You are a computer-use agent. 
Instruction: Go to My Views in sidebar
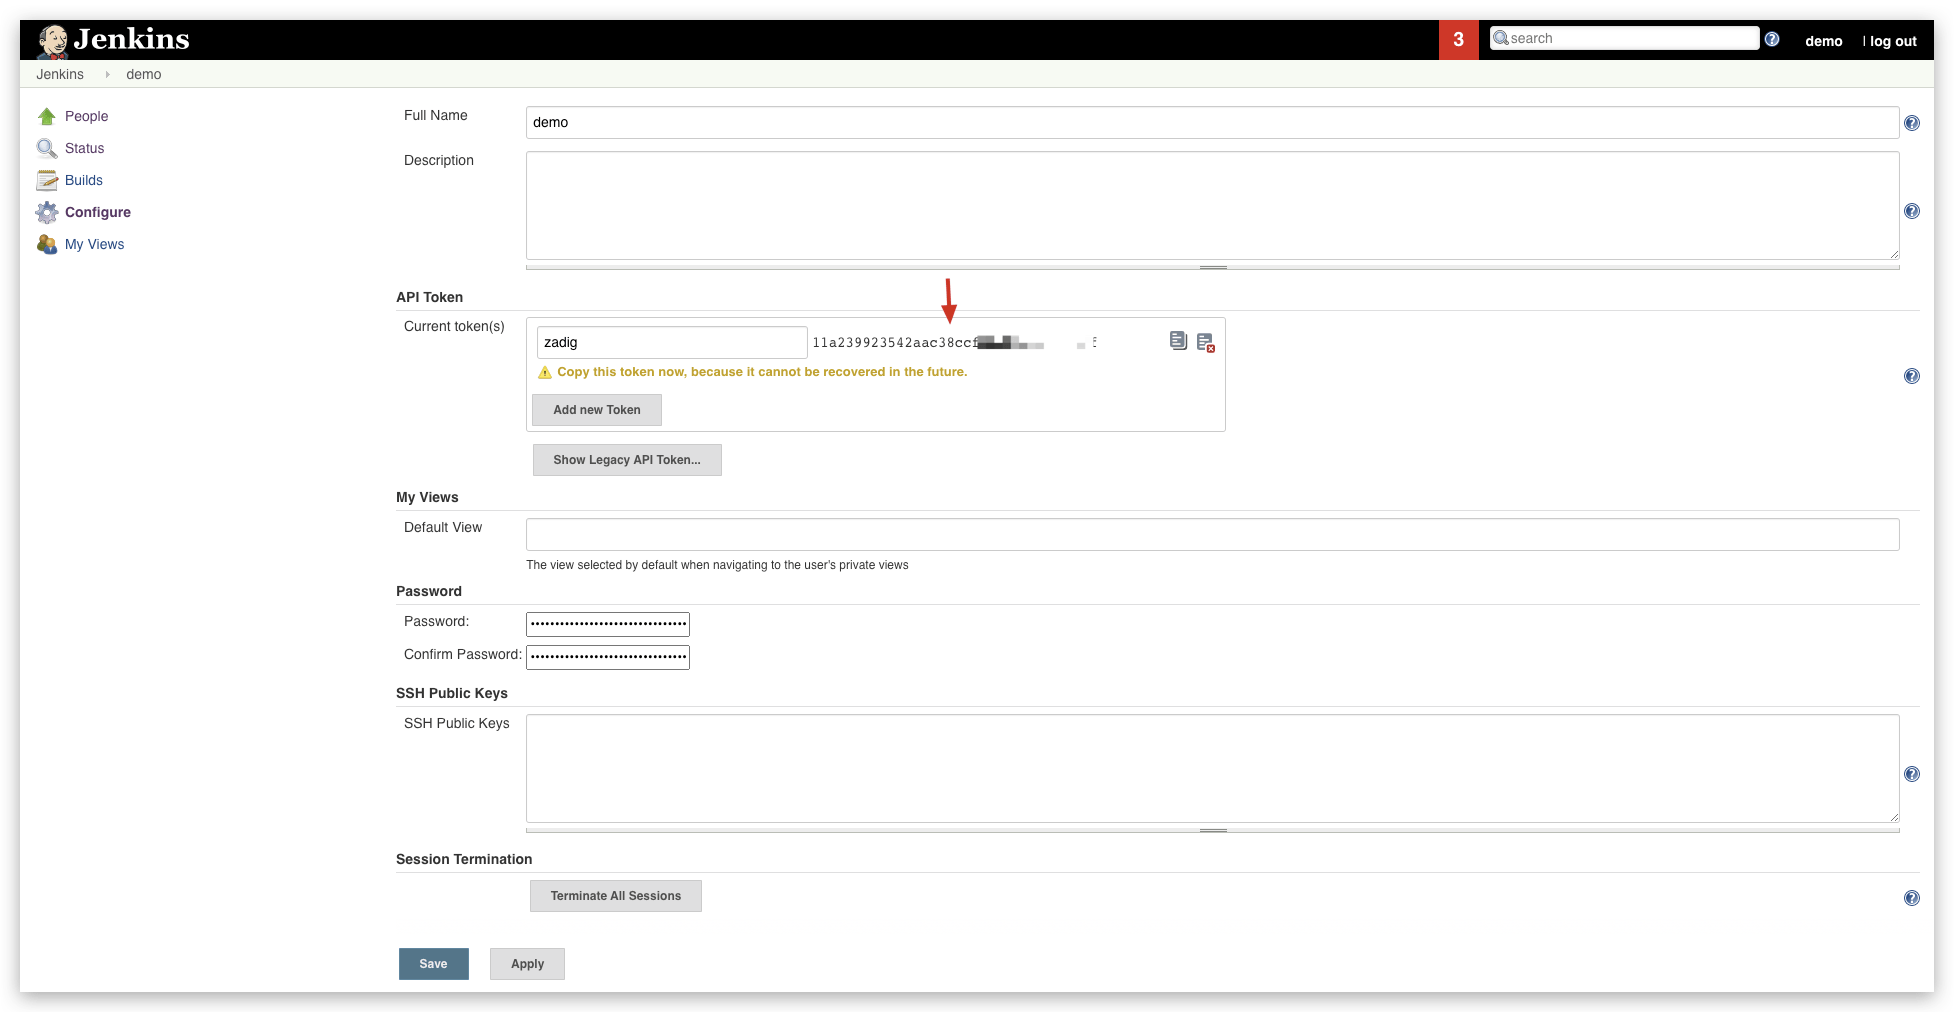coord(94,244)
